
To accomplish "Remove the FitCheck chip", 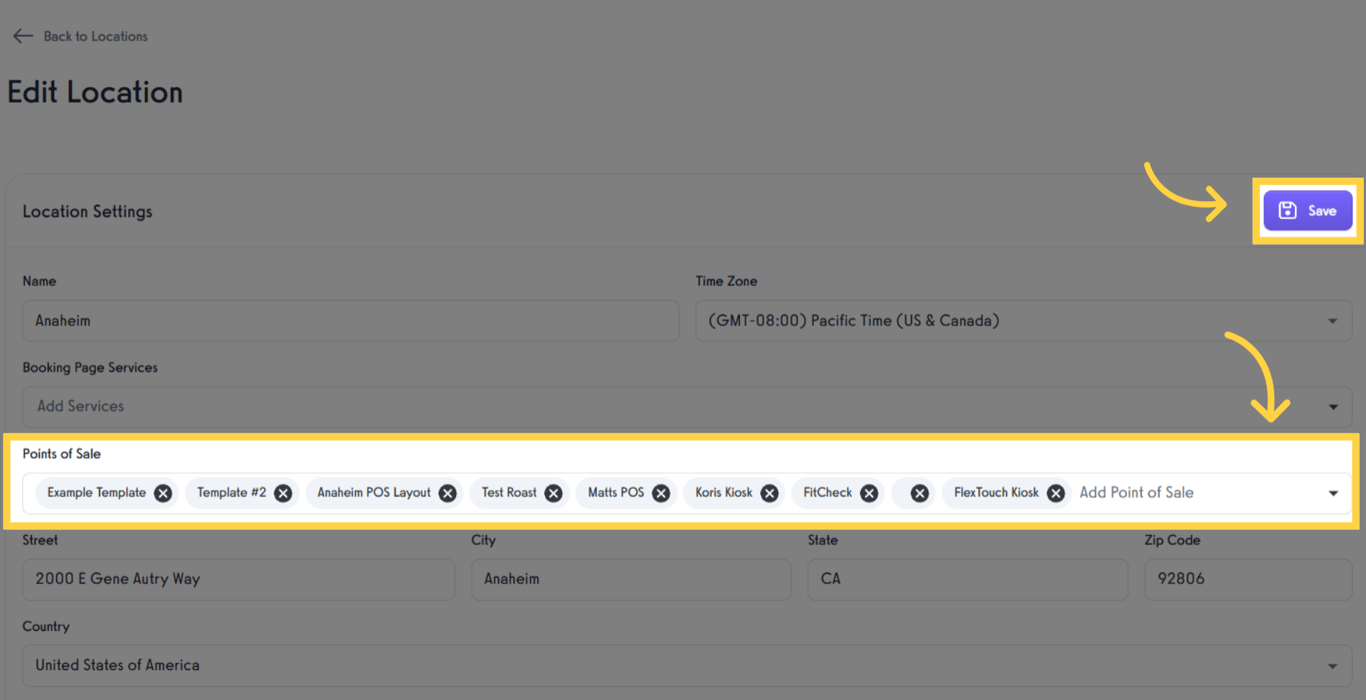I will pos(868,492).
